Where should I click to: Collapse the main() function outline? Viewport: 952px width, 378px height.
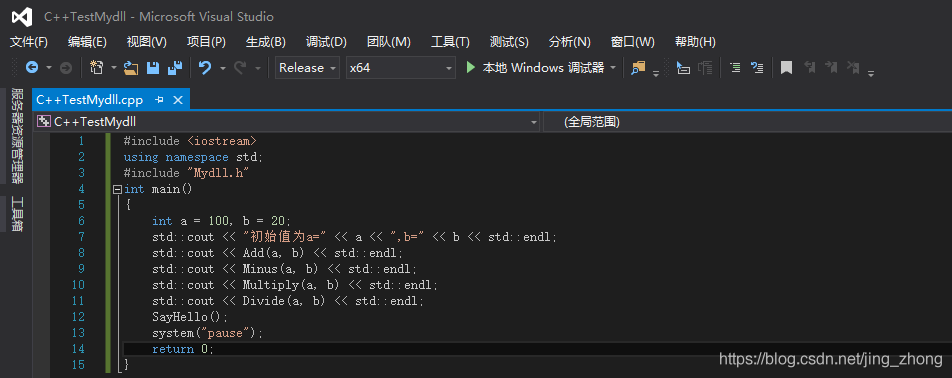click(x=117, y=189)
